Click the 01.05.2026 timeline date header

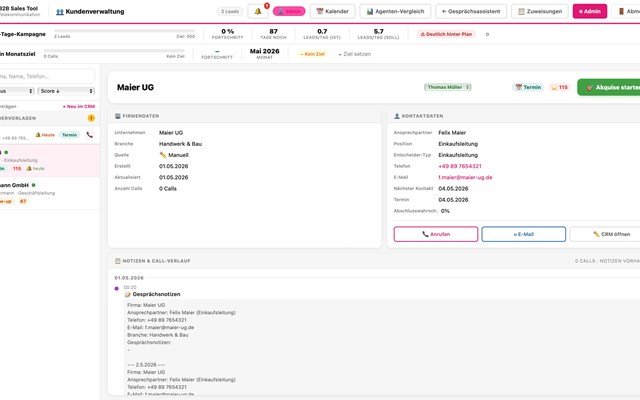pyautogui.click(x=129, y=278)
